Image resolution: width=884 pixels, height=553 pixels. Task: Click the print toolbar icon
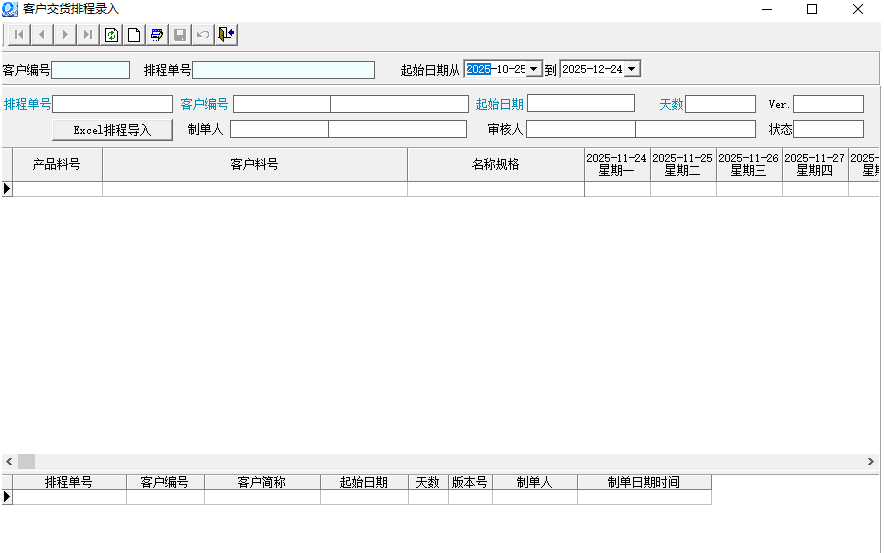coord(157,35)
